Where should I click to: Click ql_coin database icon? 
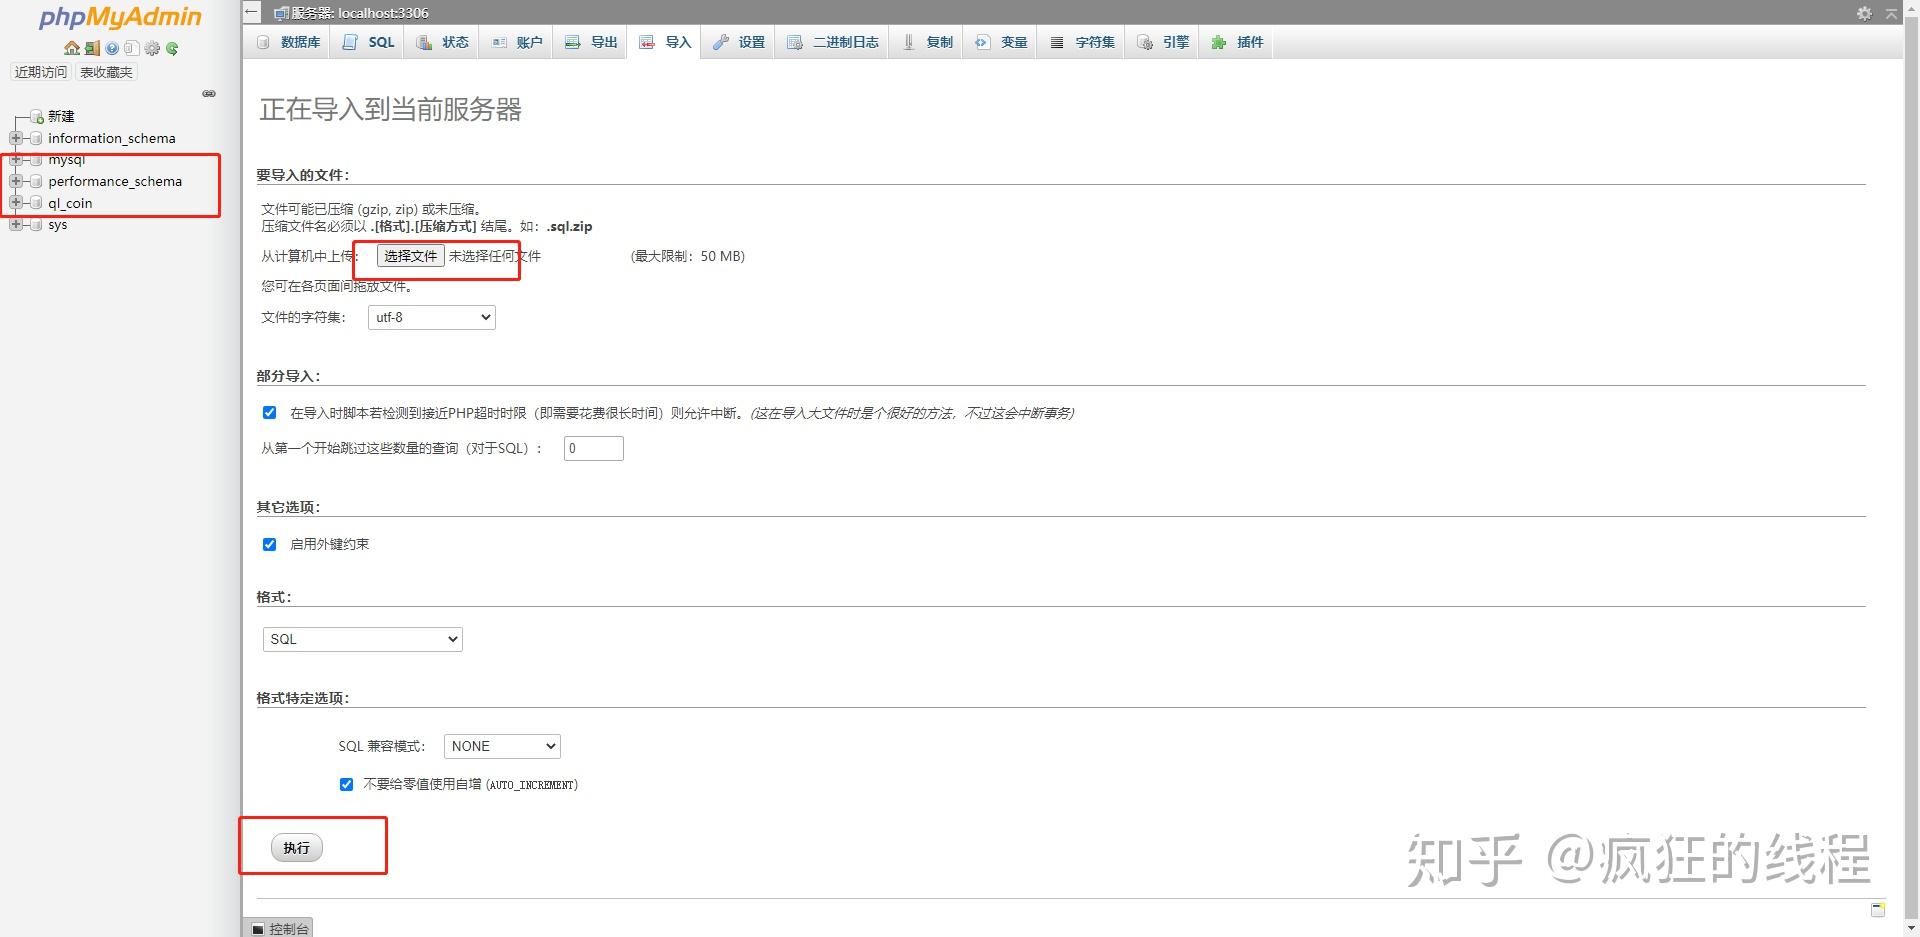click(x=37, y=203)
